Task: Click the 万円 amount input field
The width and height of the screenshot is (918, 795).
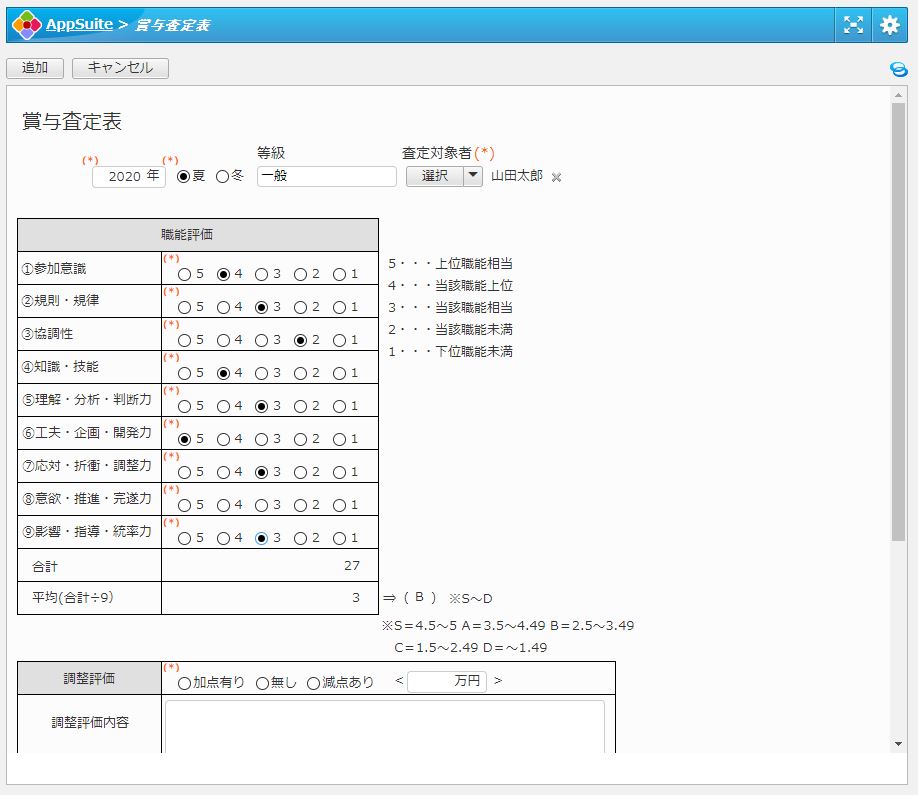Action: 445,682
